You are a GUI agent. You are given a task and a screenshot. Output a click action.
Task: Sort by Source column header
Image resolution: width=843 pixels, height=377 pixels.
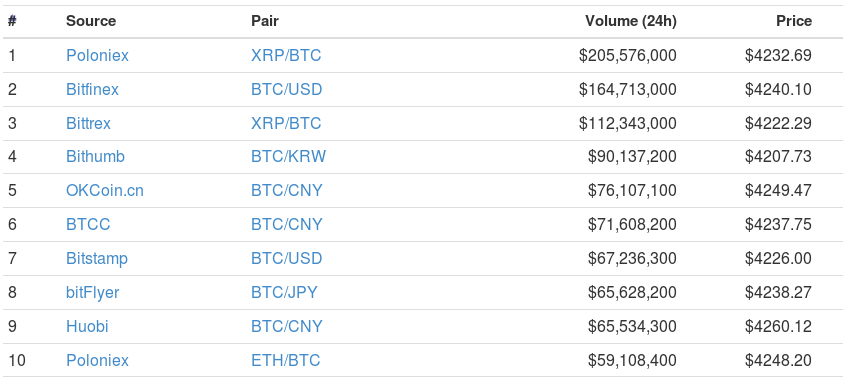point(91,21)
